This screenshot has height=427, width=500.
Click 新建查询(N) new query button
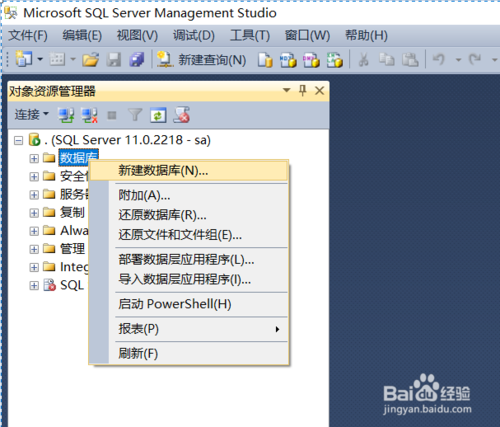pos(202,60)
